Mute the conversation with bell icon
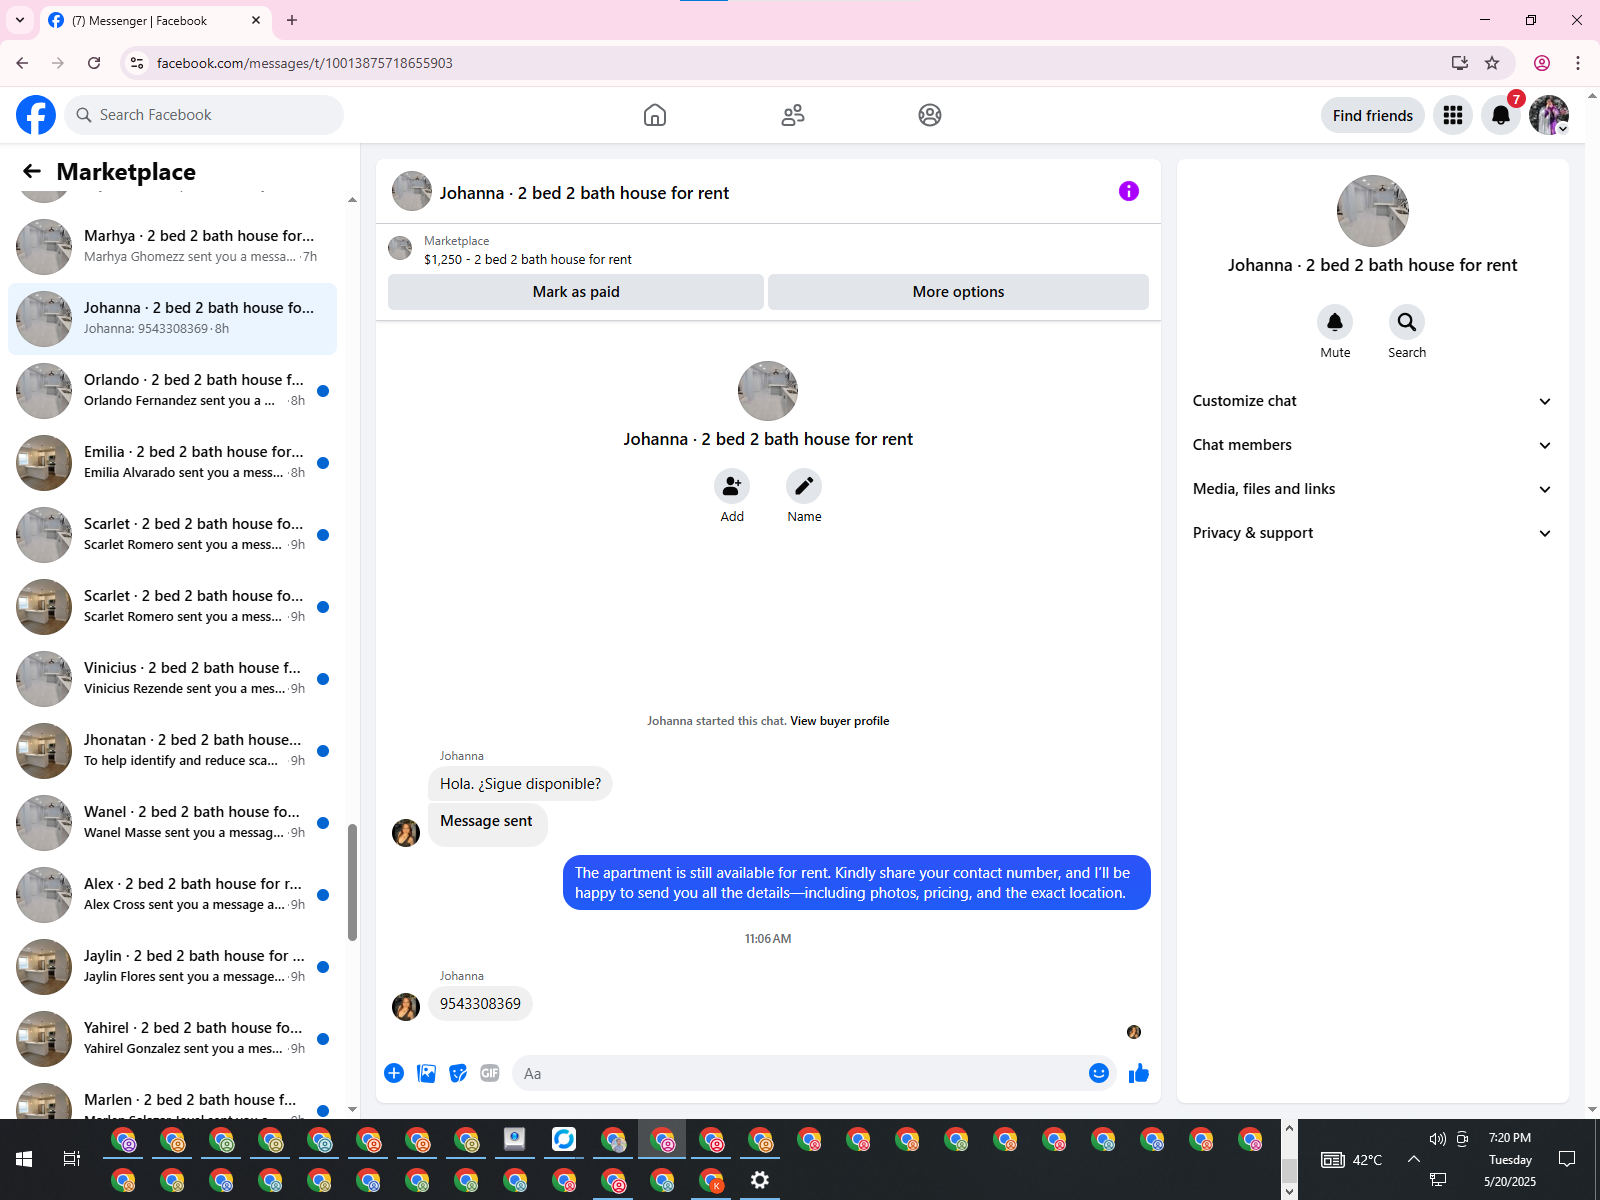Viewport: 1600px width, 1200px height. tap(1335, 322)
